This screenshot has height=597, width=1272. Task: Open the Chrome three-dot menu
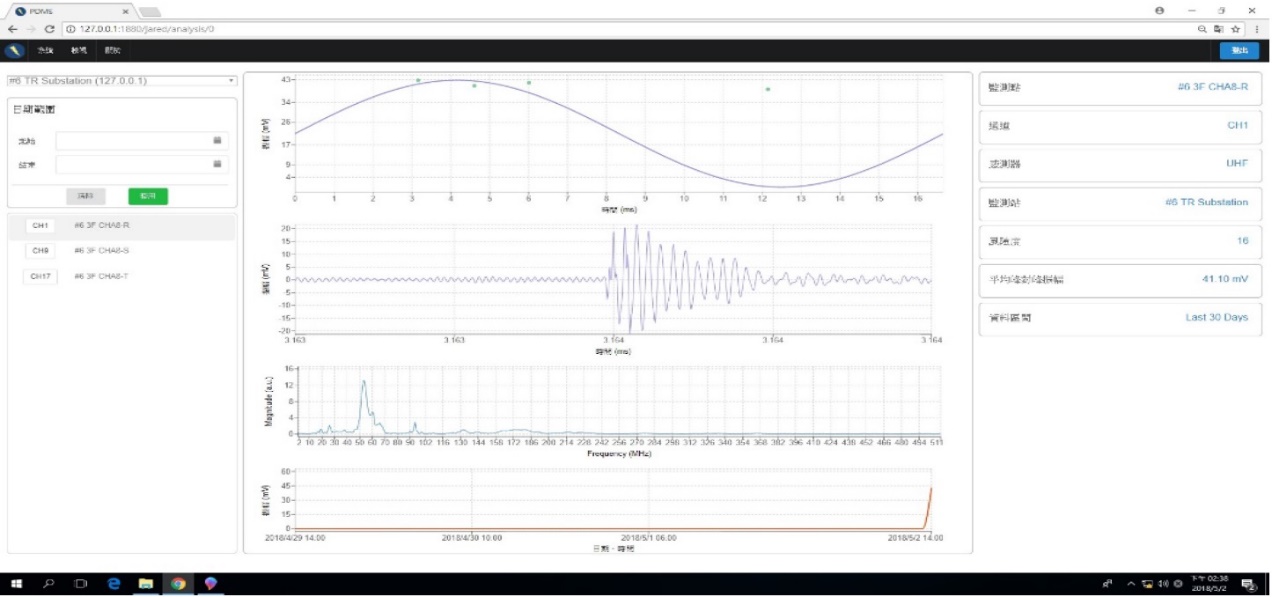[1257, 29]
